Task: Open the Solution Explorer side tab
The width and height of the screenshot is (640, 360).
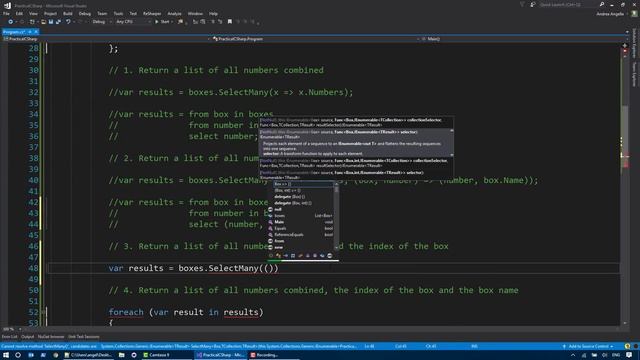Action: tap(634, 44)
